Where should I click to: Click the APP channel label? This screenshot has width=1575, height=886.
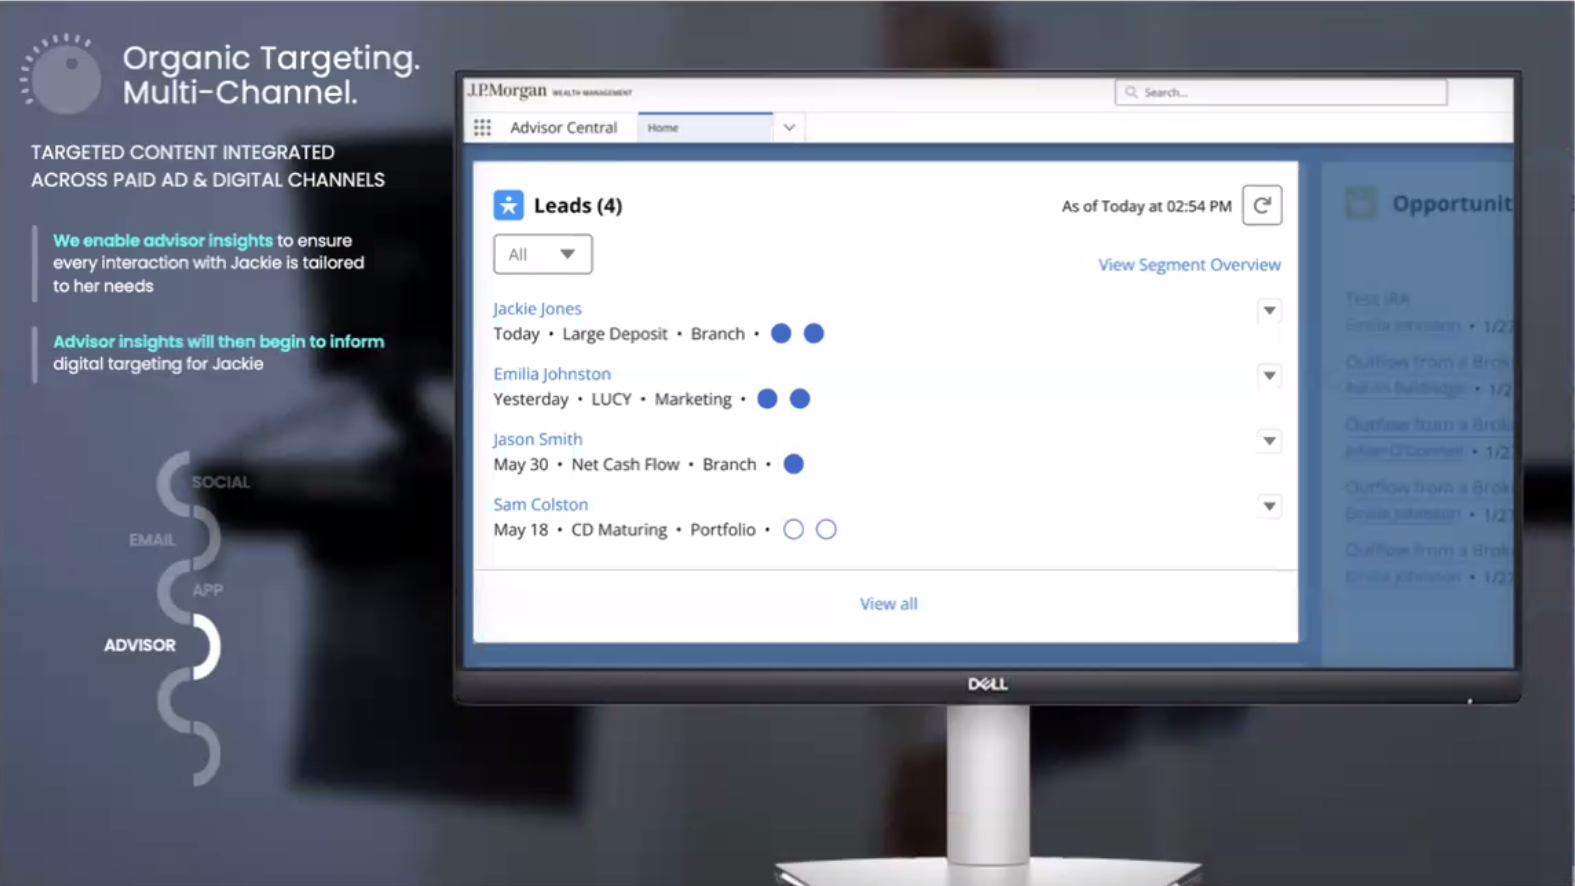click(208, 590)
